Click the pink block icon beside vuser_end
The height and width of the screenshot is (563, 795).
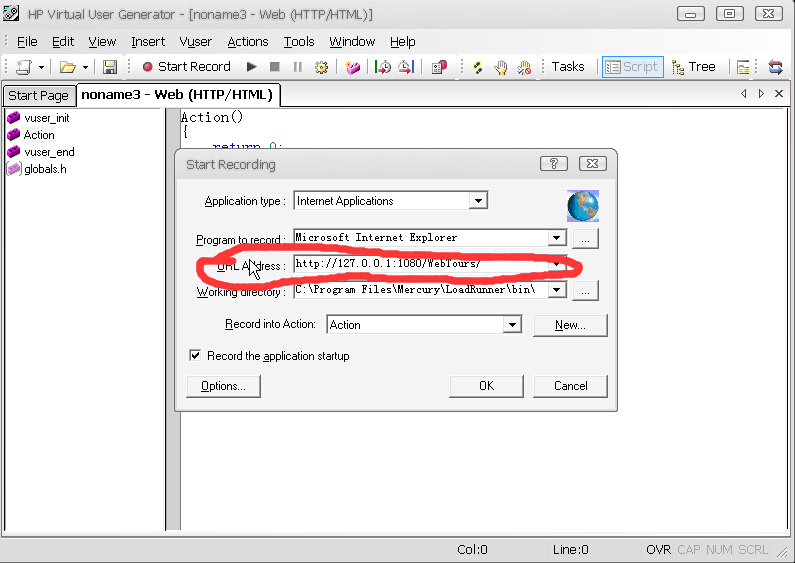[14, 152]
